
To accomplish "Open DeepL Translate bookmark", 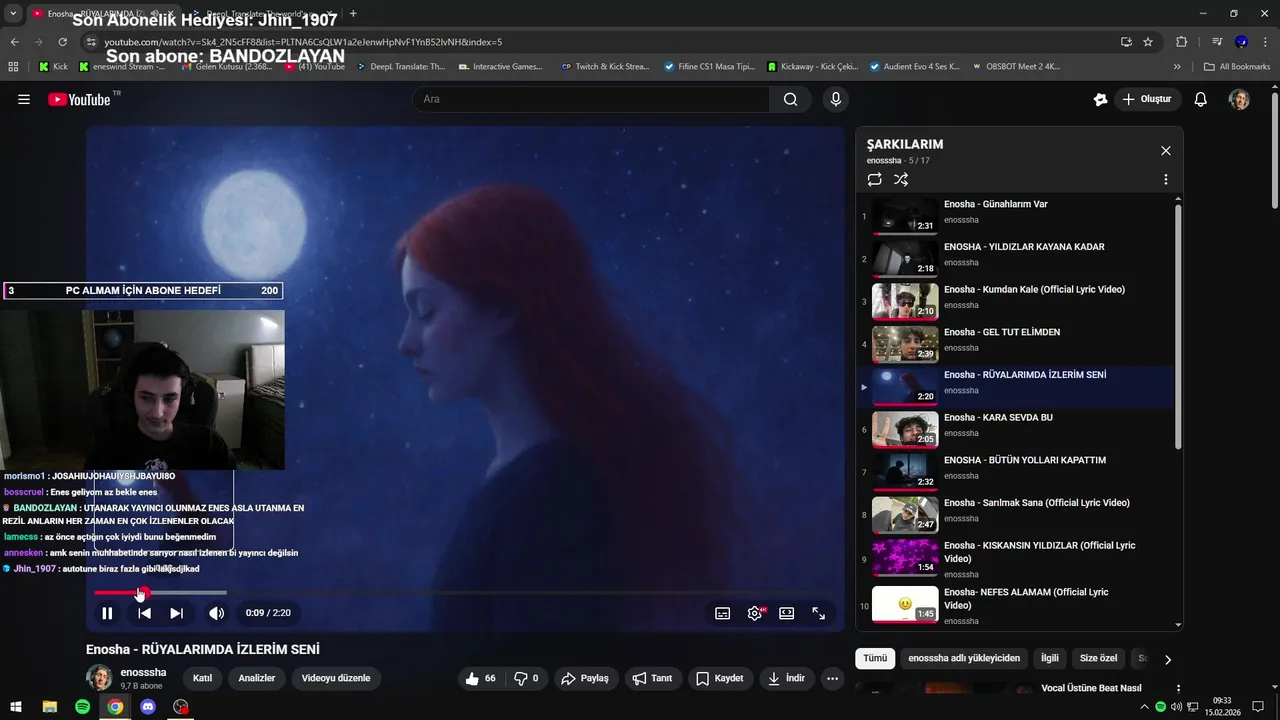I will (400, 67).
